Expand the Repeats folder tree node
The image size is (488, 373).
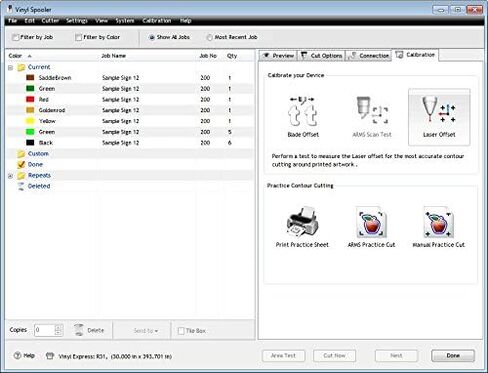pyautogui.click(x=10, y=176)
